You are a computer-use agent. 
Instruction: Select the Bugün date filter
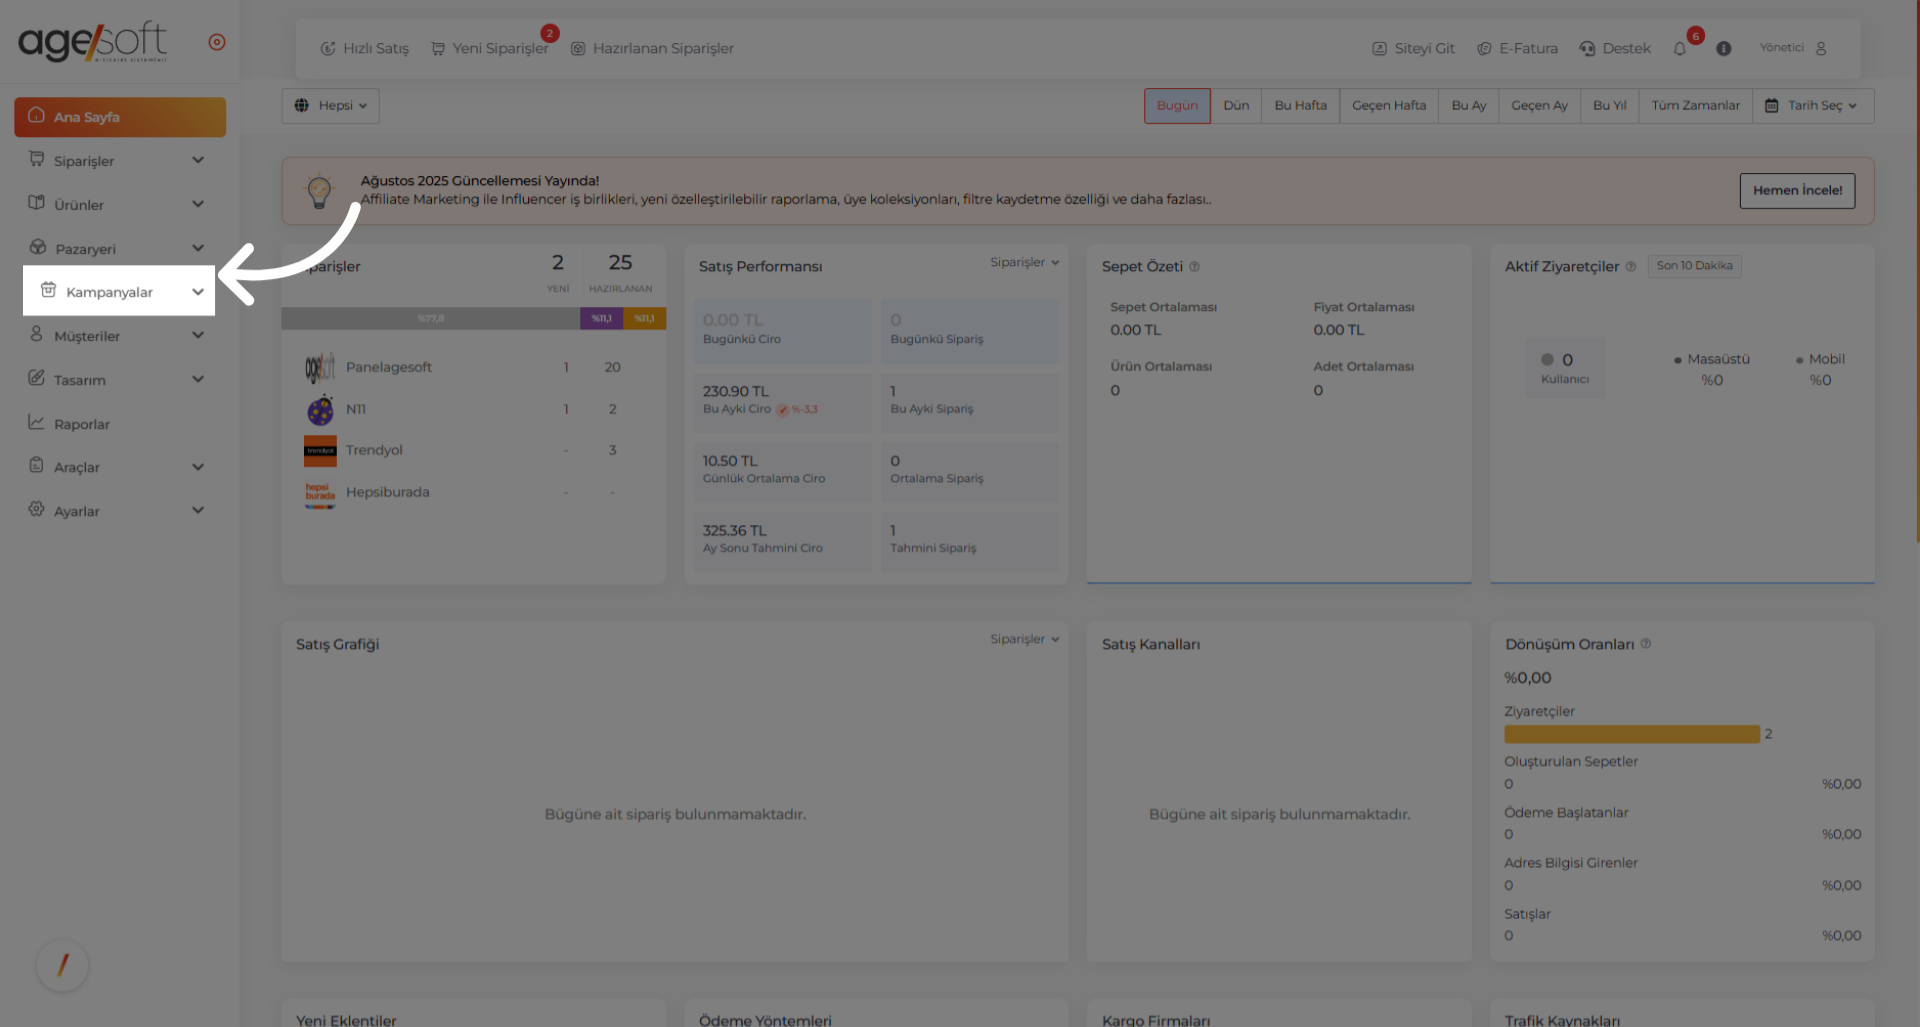click(x=1177, y=106)
